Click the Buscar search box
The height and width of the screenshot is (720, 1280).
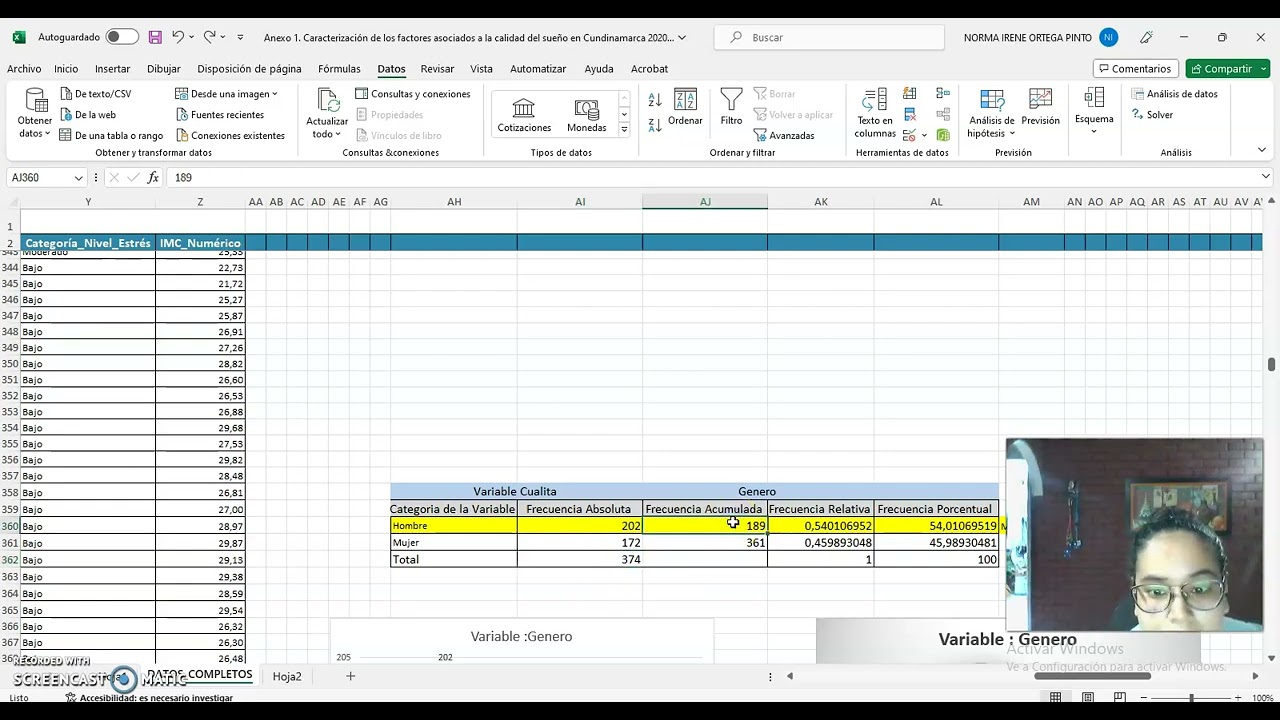(x=829, y=37)
